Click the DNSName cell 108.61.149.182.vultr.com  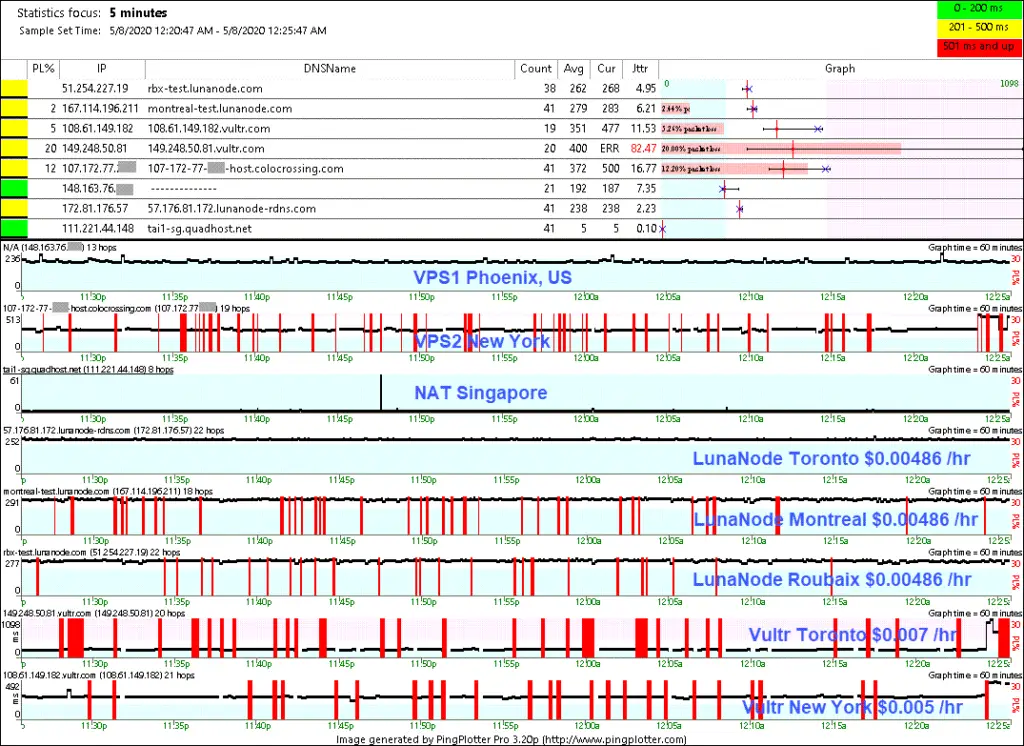pos(209,129)
